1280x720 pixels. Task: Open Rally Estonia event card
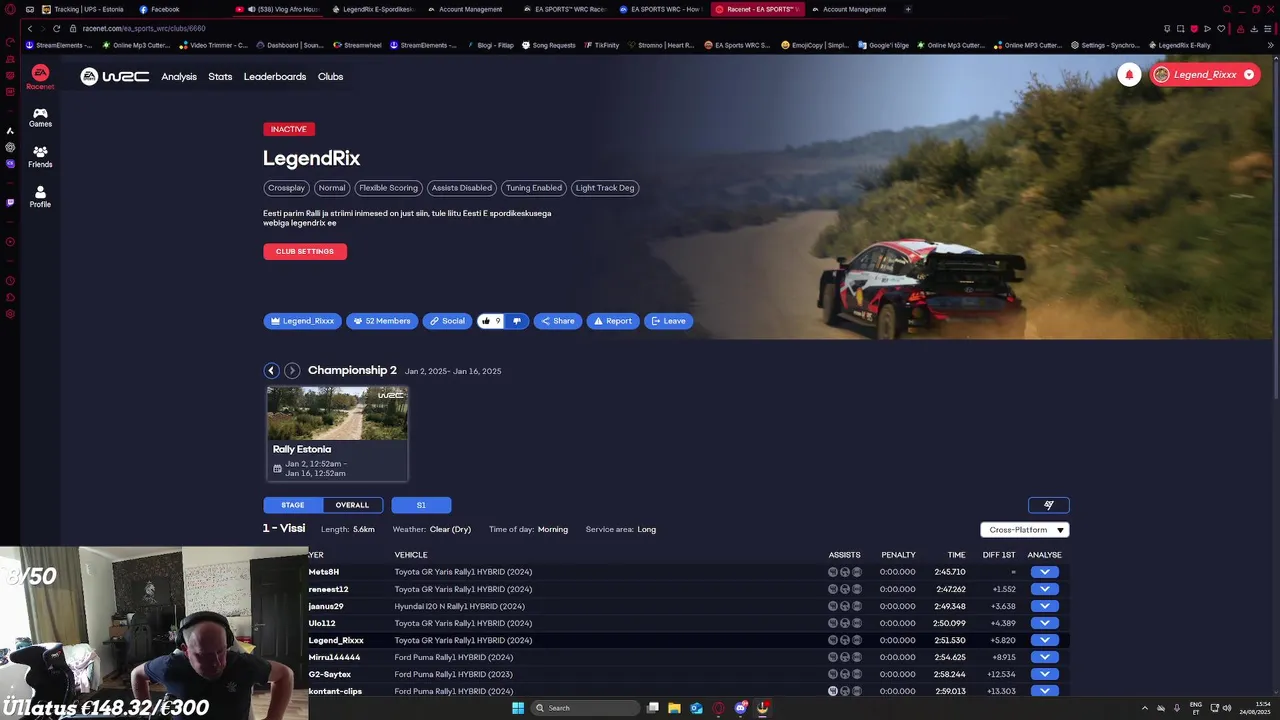337,434
